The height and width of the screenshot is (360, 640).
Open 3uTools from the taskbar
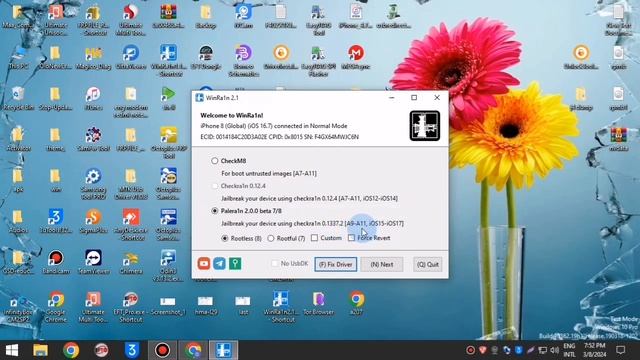pyautogui.click(x=131, y=350)
